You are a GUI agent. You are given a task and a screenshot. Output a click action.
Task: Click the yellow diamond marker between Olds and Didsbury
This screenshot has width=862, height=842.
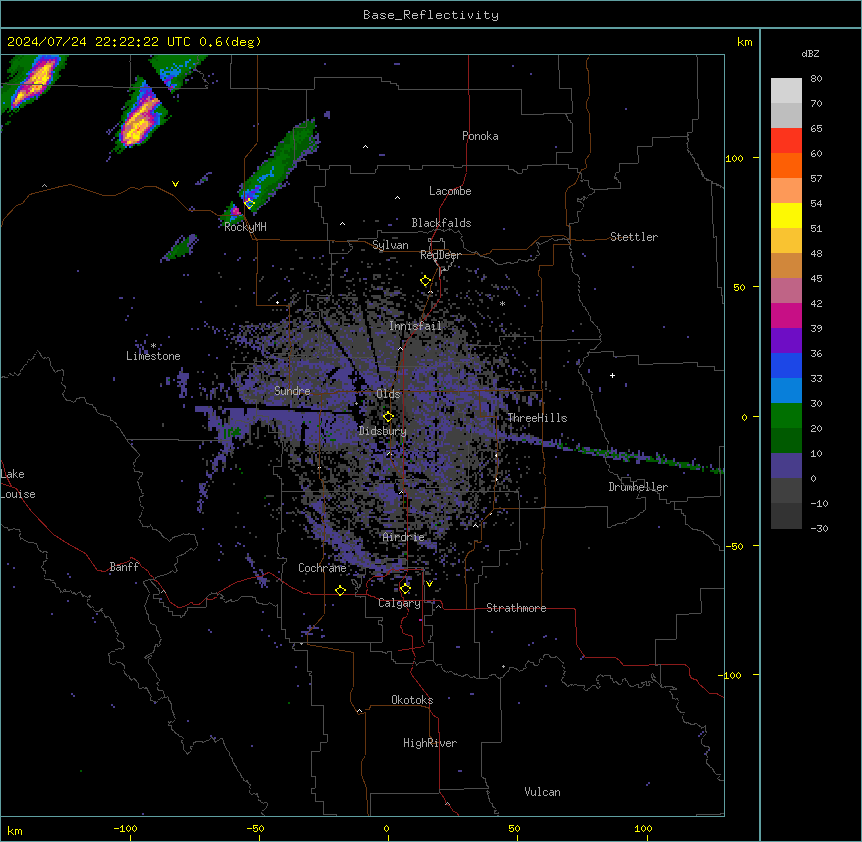[388, 417]
